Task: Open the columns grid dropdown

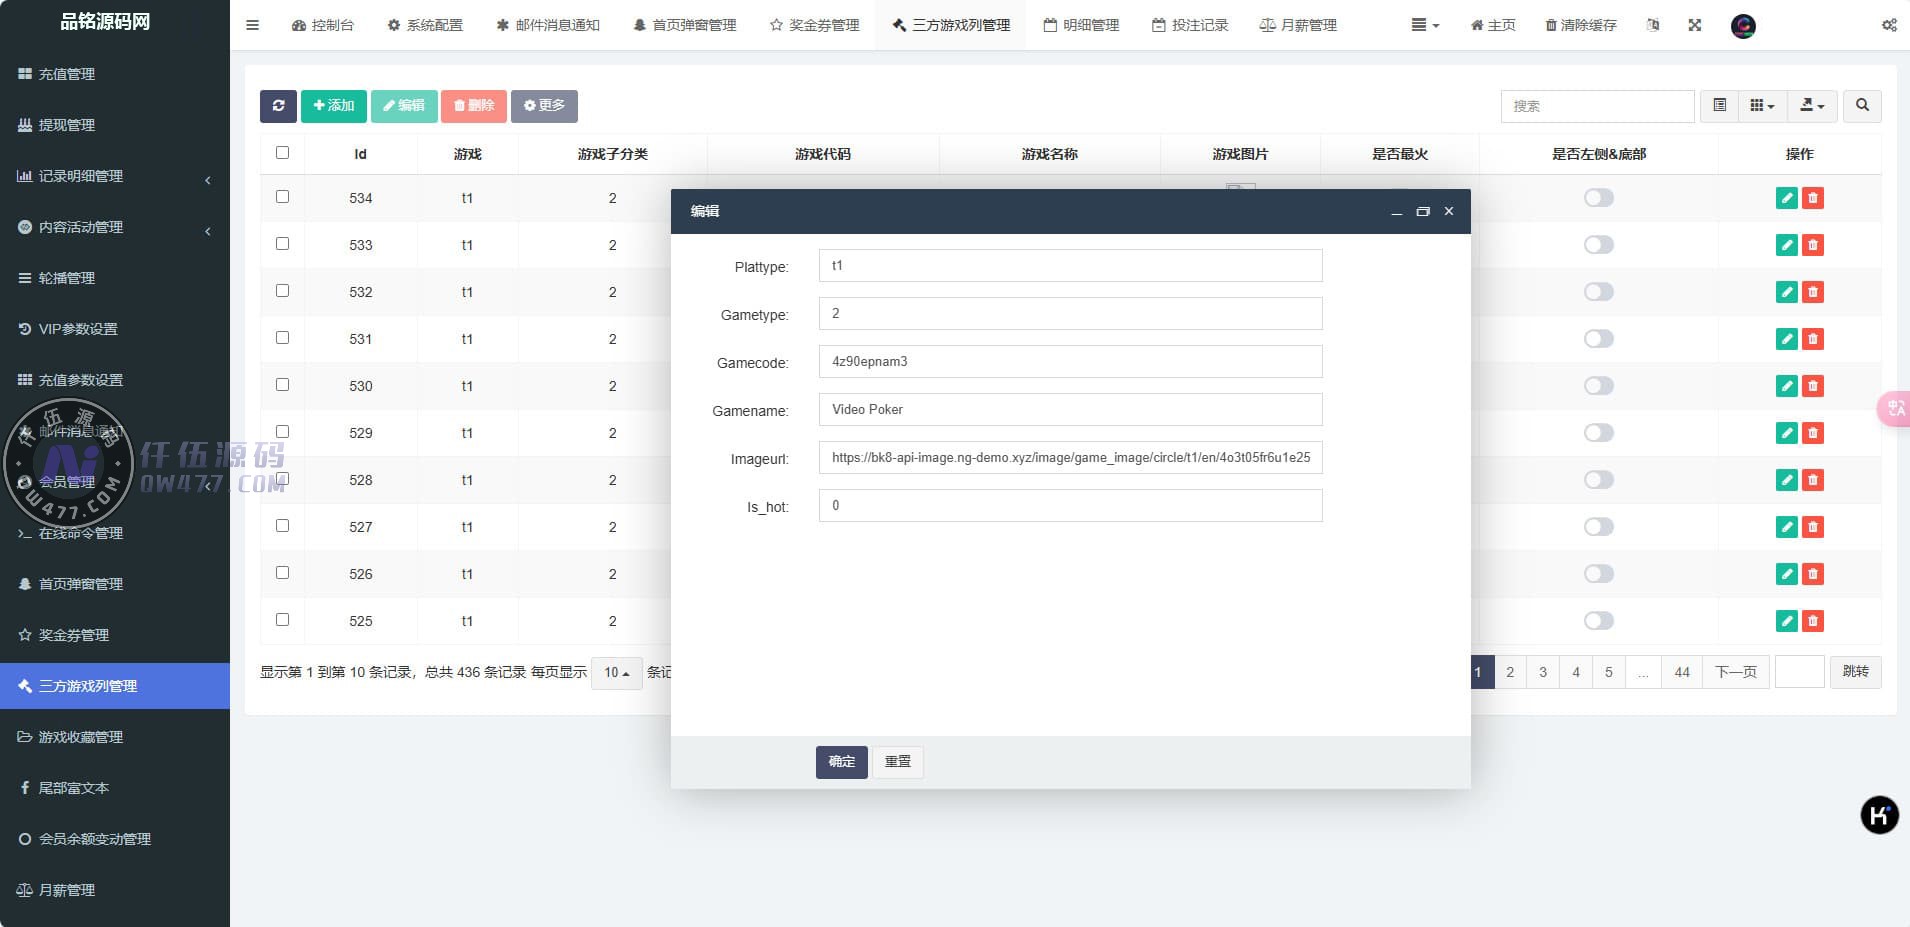Action: click(x=1762, y=106)
